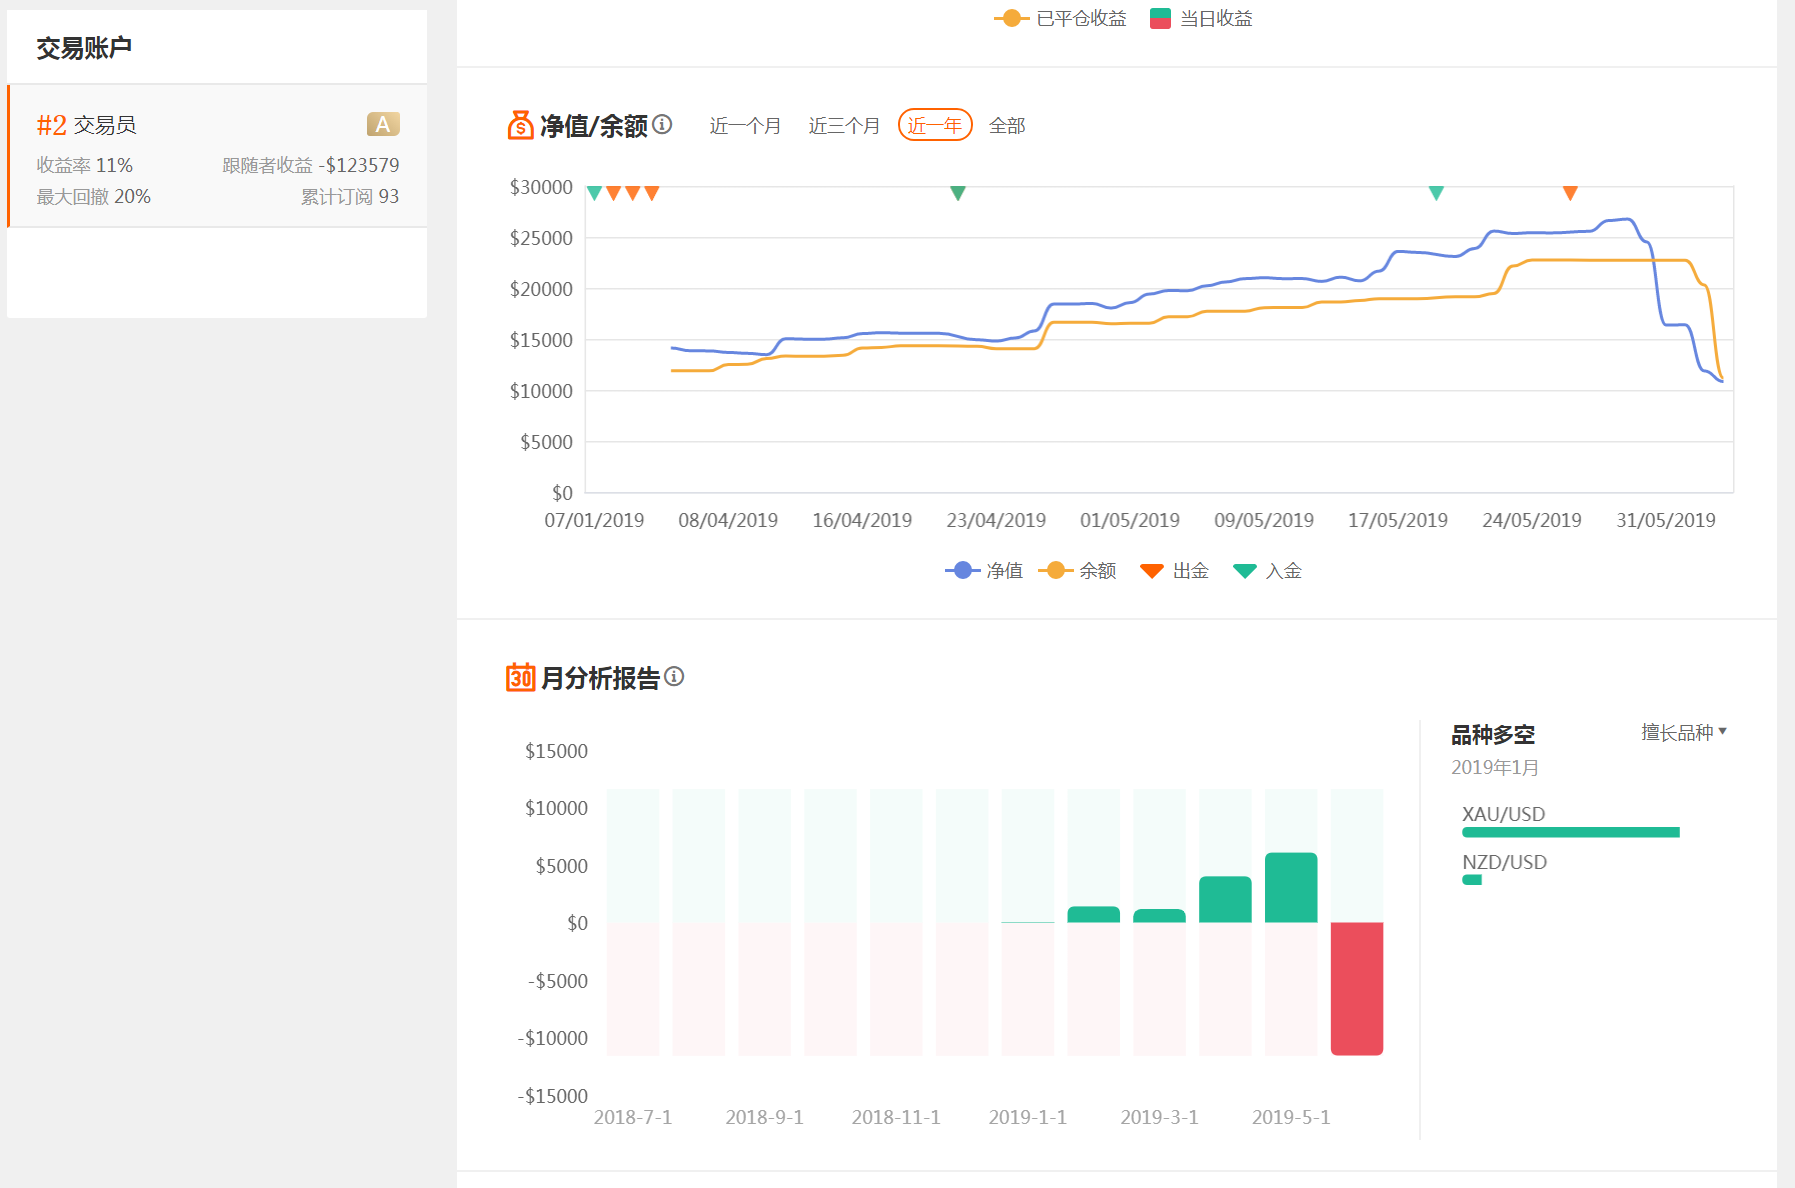The width and height of the screenshot is (1795, 1188).
Task: Select the 近一个月 time range tab
Action: [745, 126]
